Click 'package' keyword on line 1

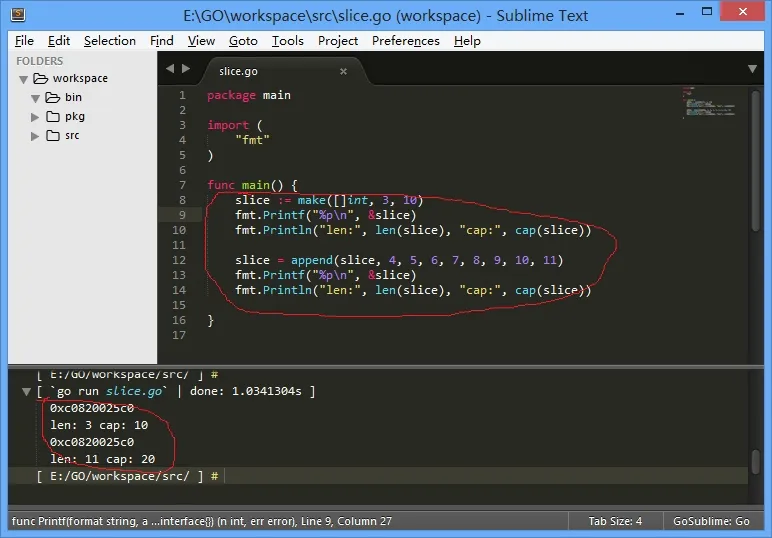[231, 95]
